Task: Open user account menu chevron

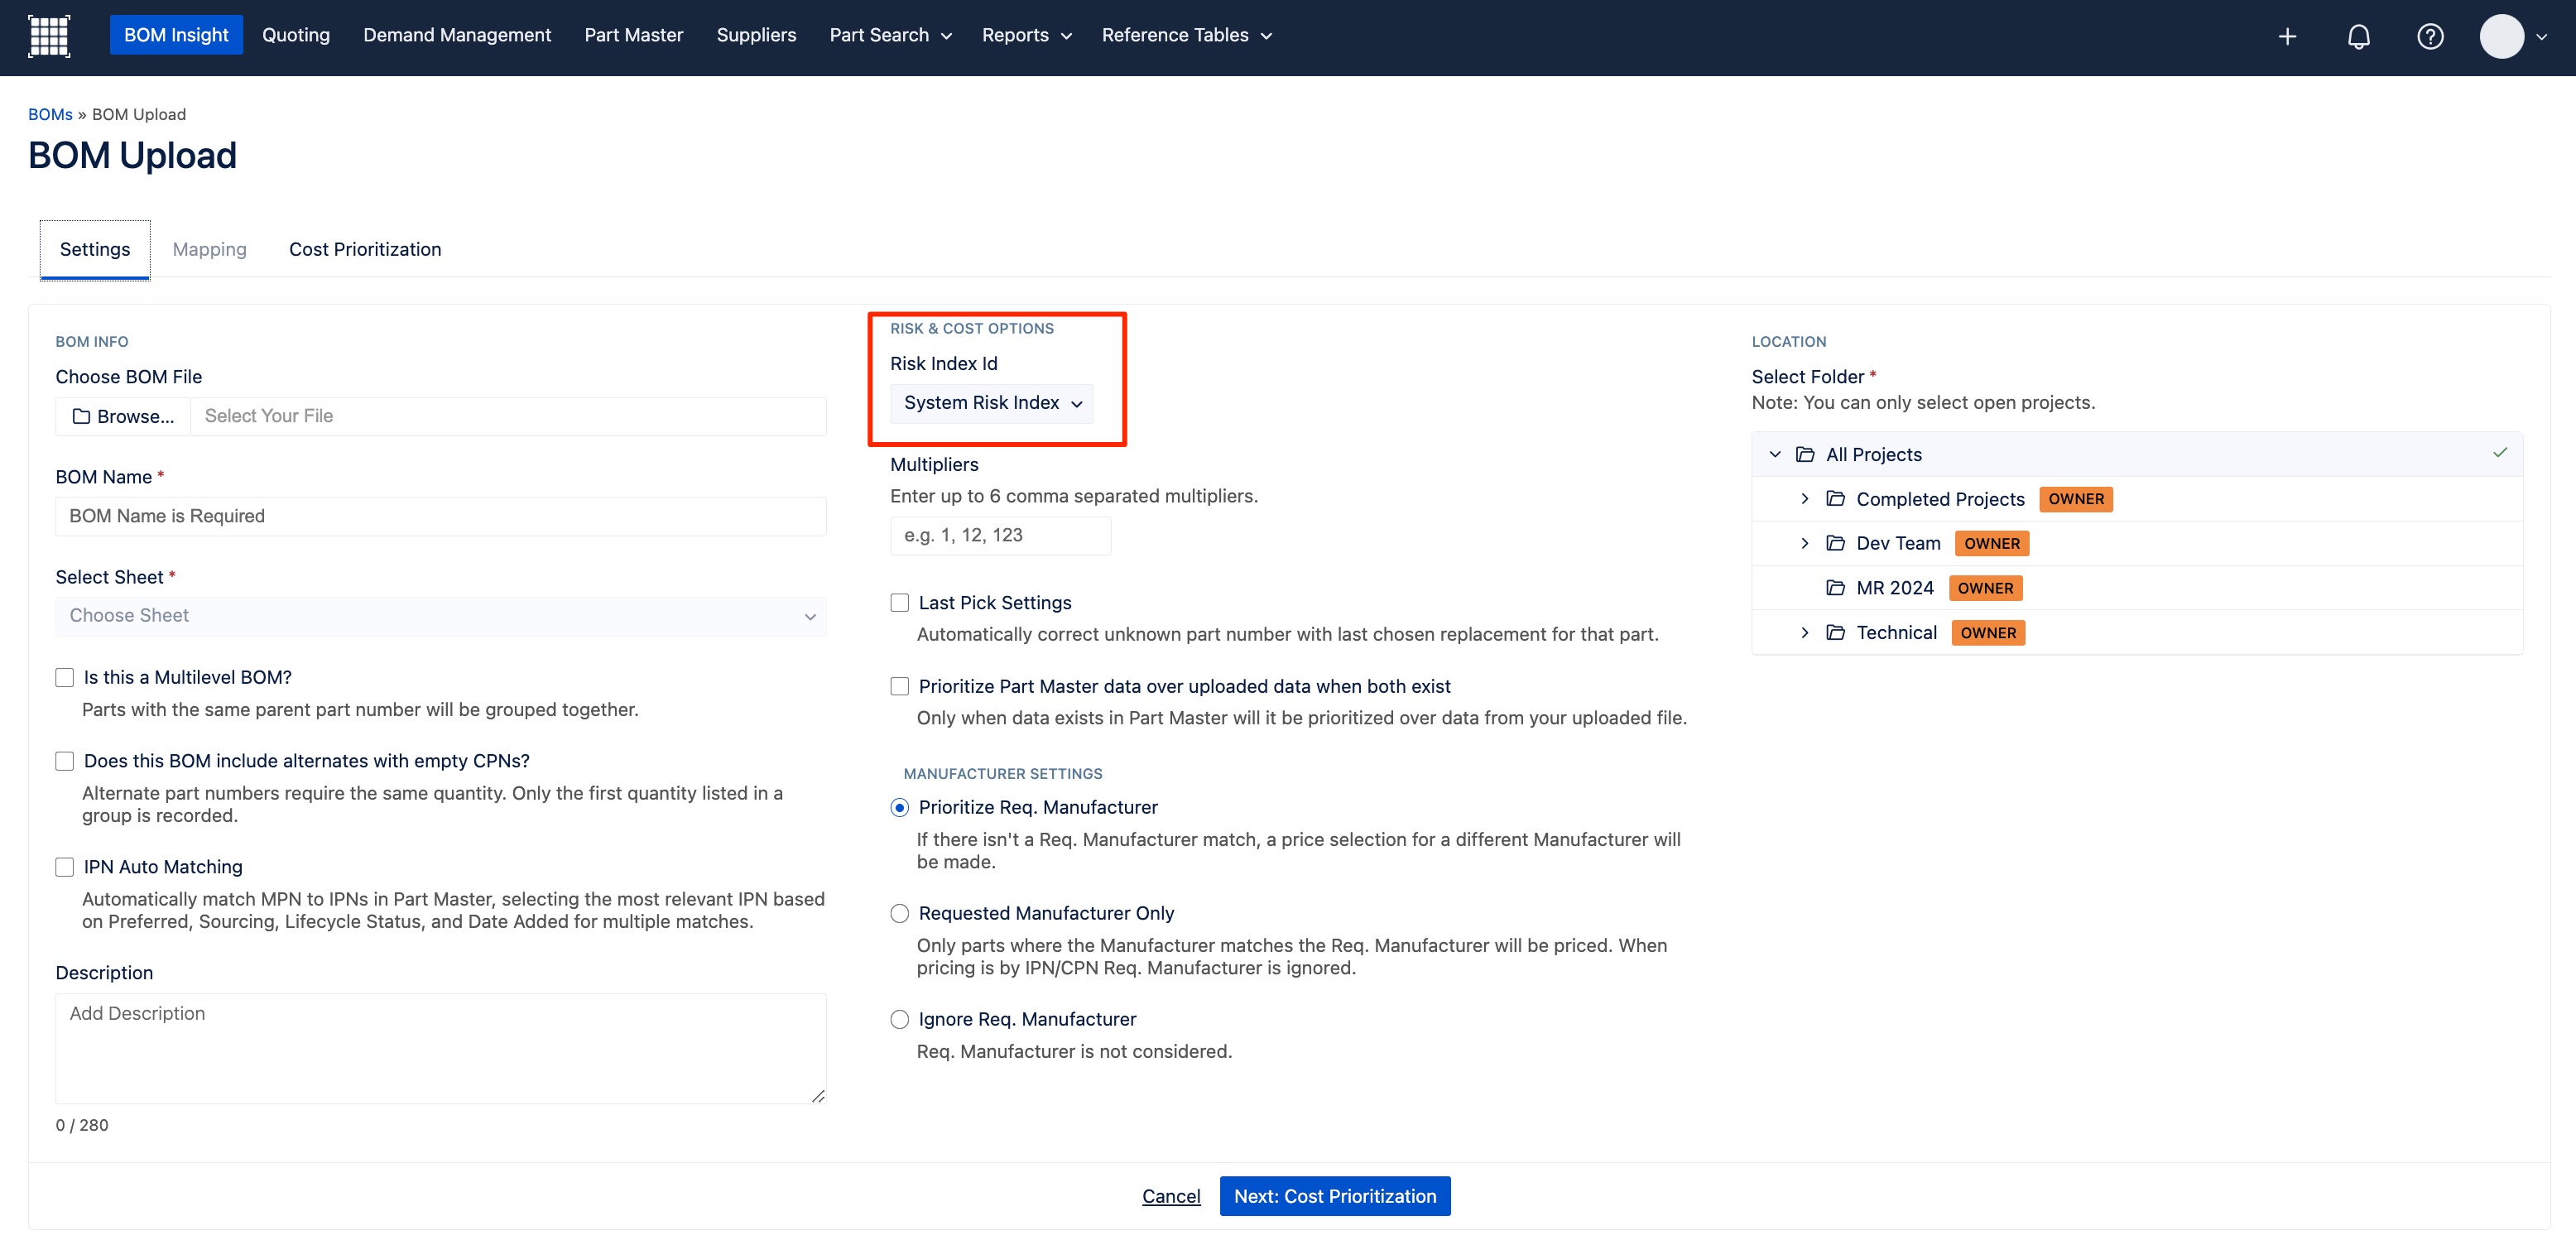Action: pyautogui.click(x=2541, y=37)
